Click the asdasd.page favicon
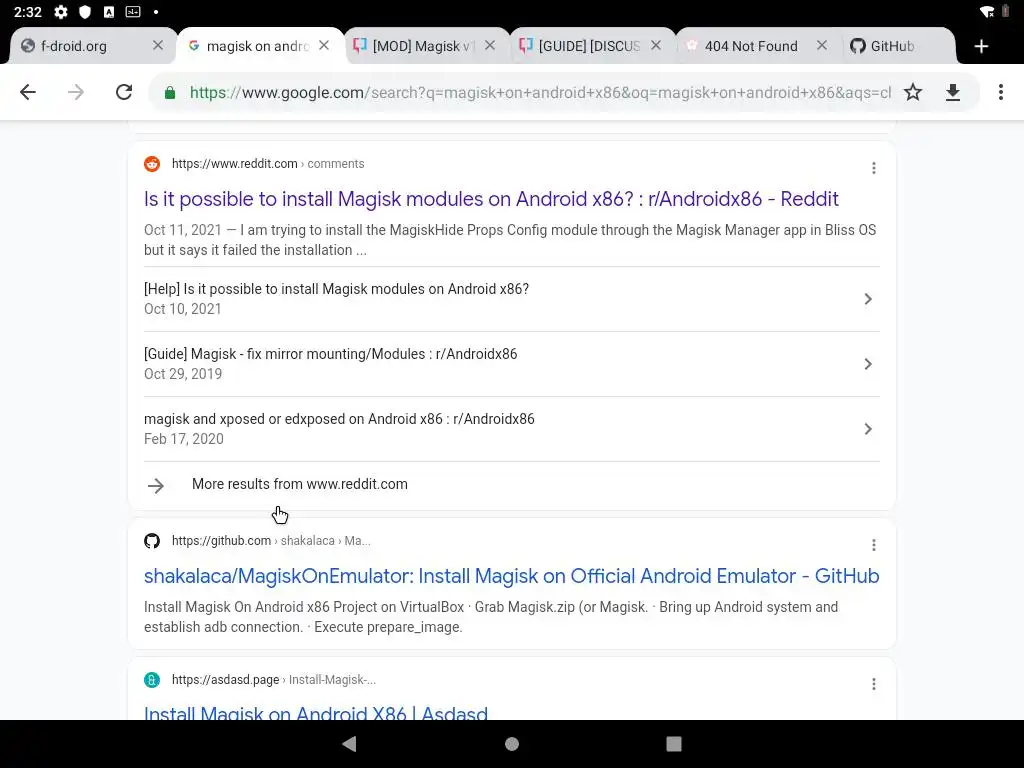 (152, 680)
